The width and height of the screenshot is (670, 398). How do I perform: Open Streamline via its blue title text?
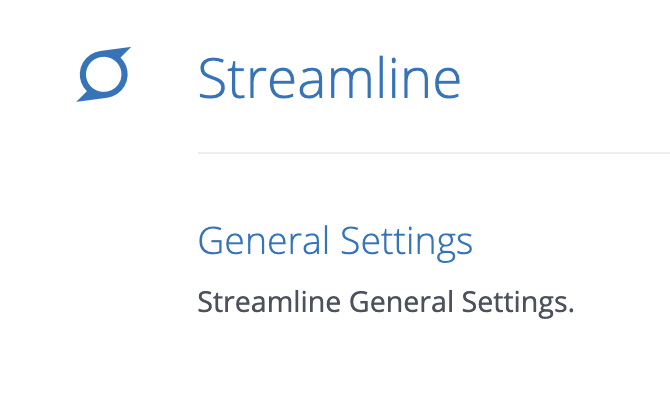coord(329,78)
